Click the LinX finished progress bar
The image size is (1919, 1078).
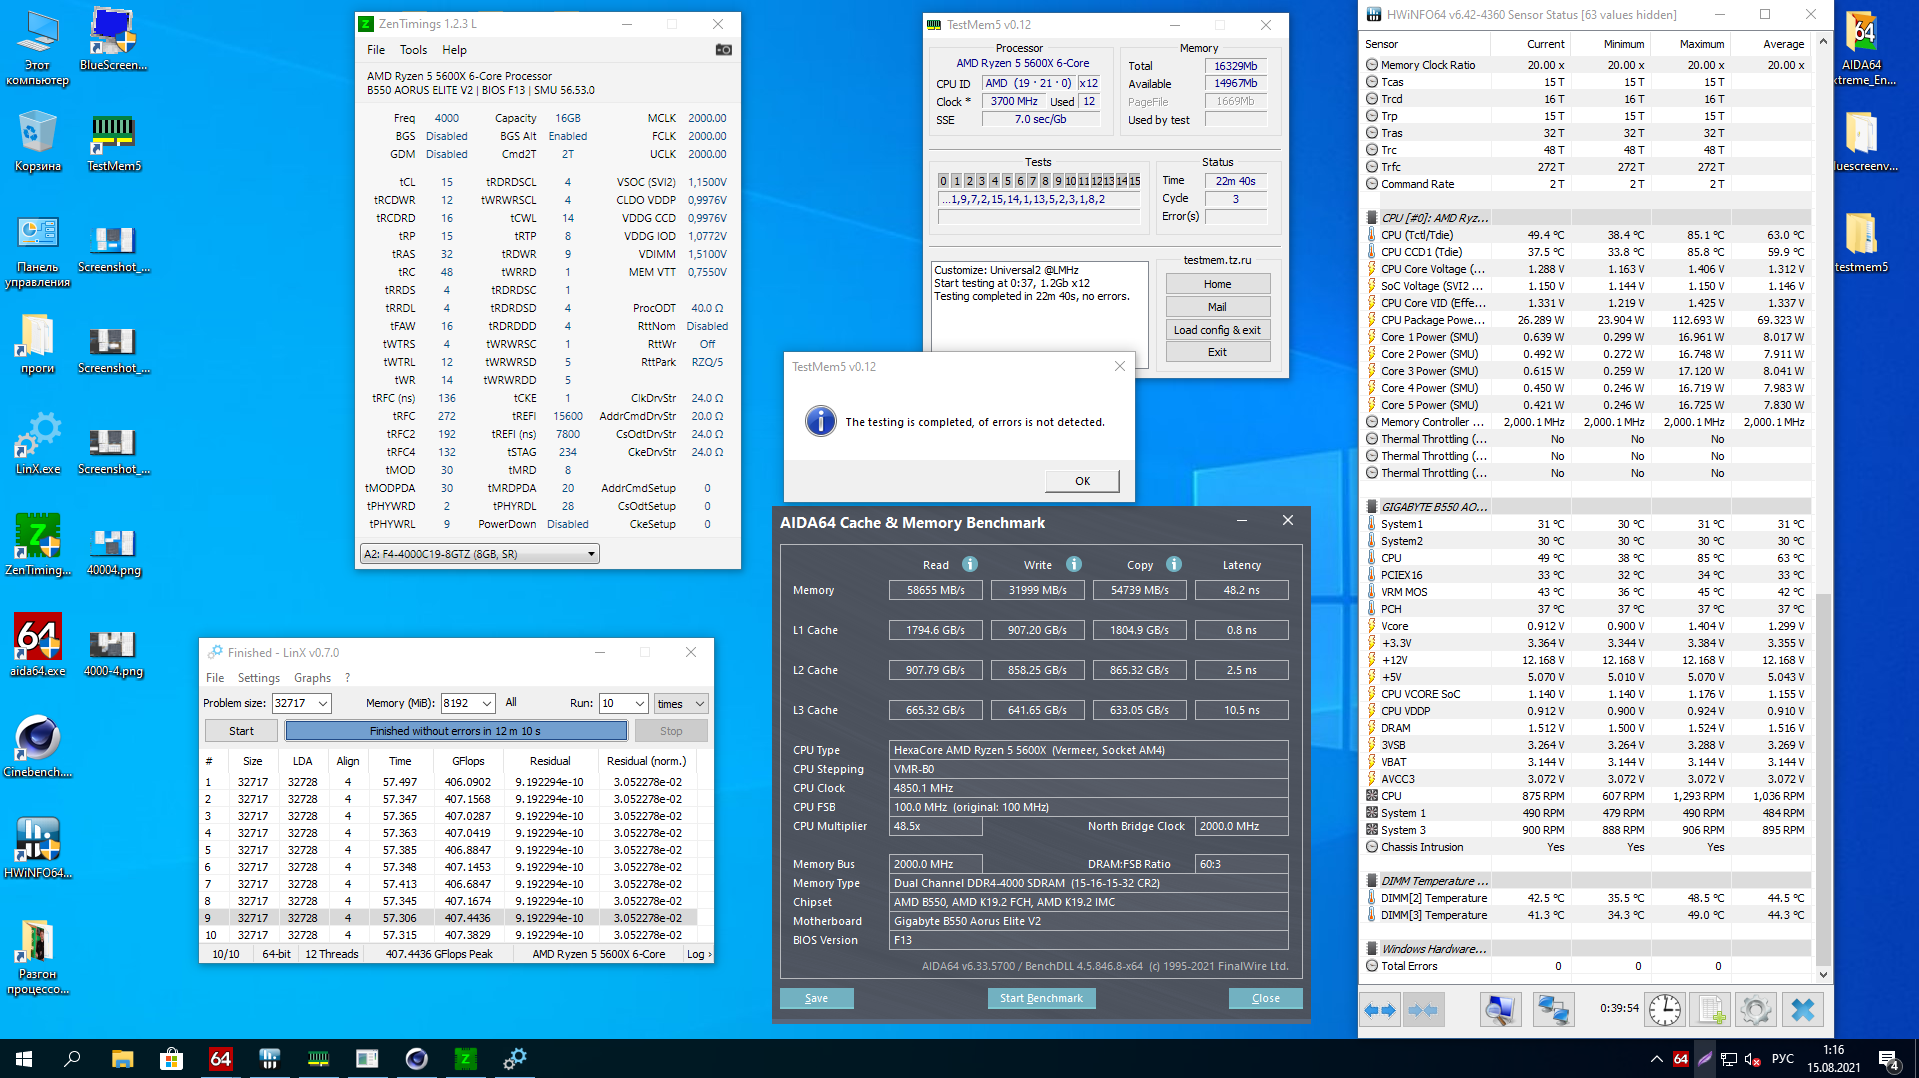tap(456, 731)
